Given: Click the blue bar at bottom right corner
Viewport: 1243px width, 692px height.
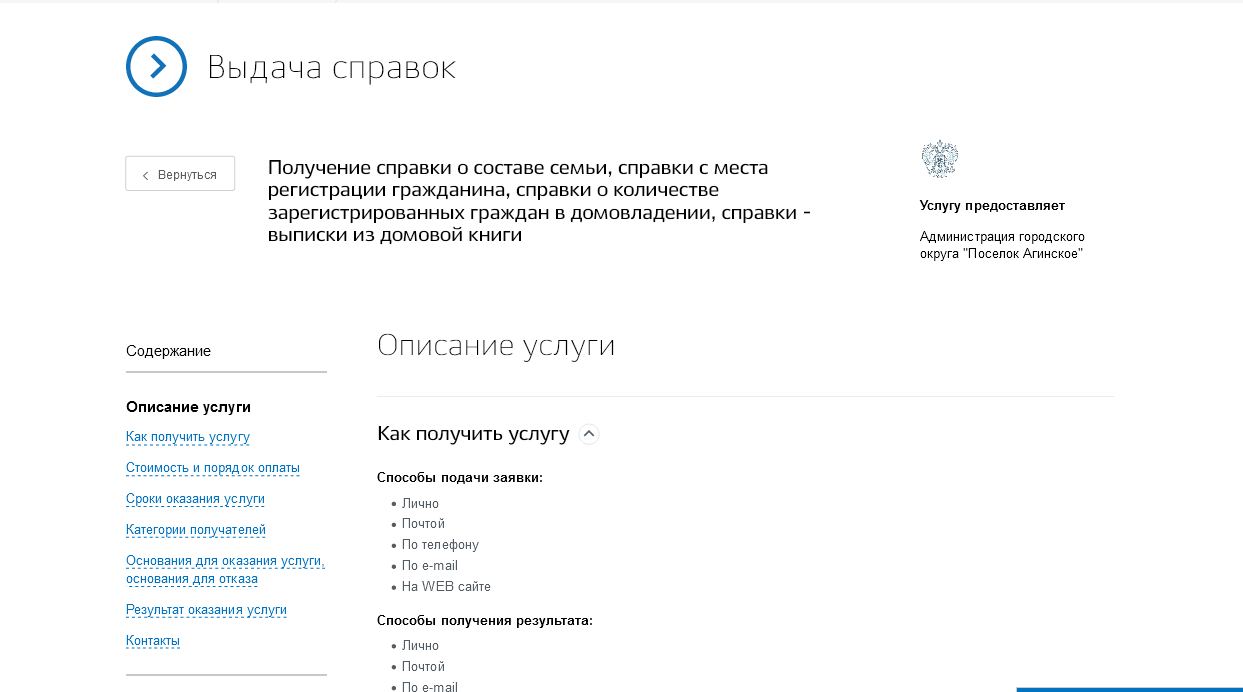Looking at the screenshot, I should [1129, 688].
